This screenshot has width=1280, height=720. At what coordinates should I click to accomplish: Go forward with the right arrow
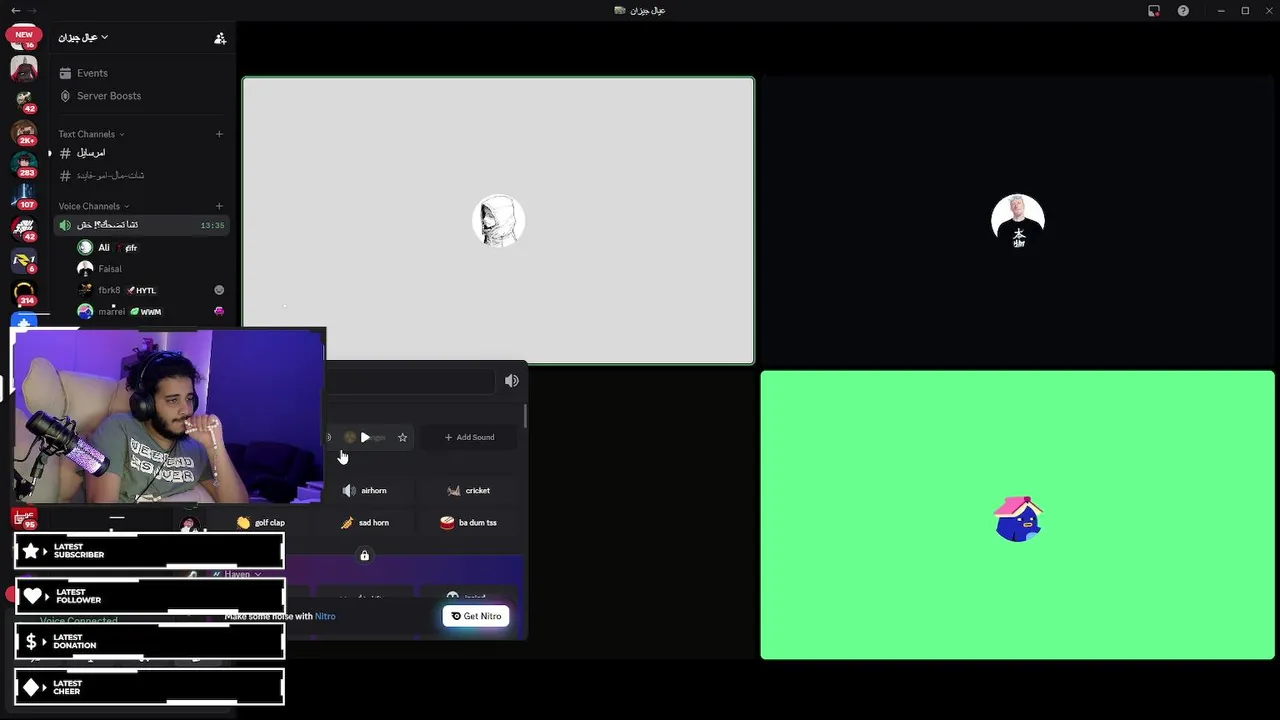(x=32, y=10)
